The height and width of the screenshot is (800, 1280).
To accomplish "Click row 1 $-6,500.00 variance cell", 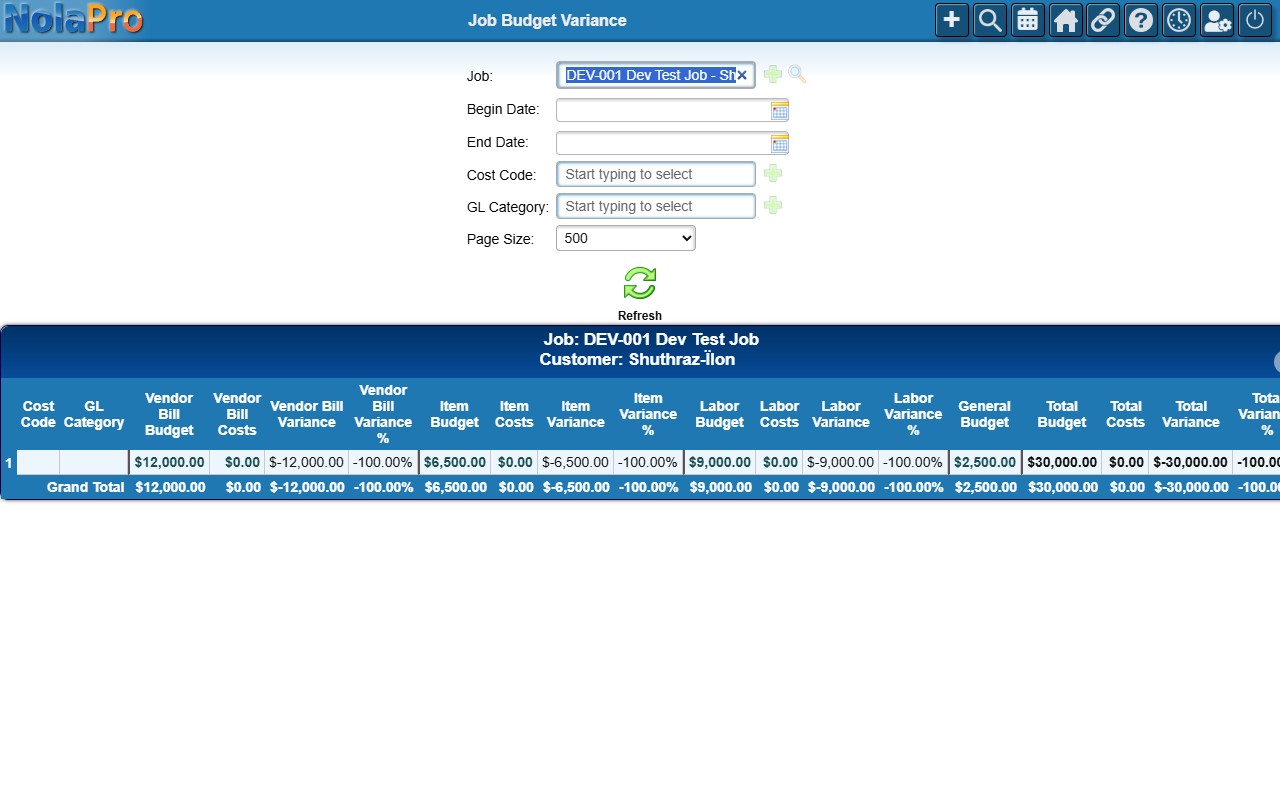I will (576, 463).
